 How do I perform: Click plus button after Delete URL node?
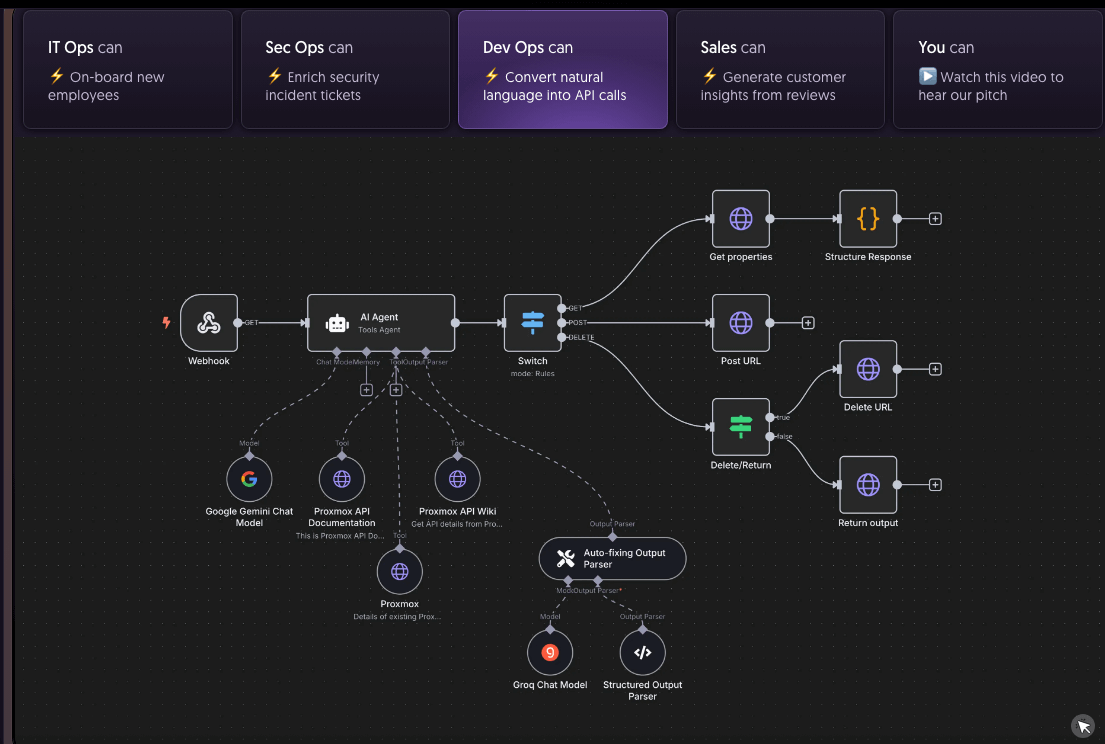(x=935, y=369)
